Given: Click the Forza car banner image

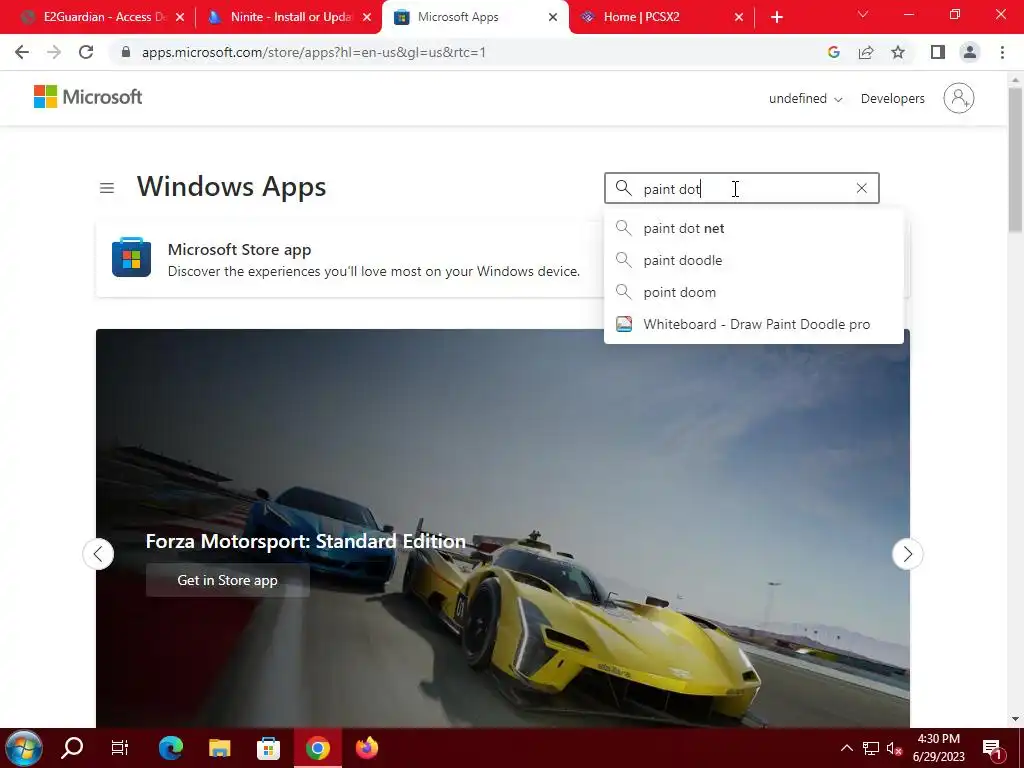Looking at the screenshot, I should point(503,528).
